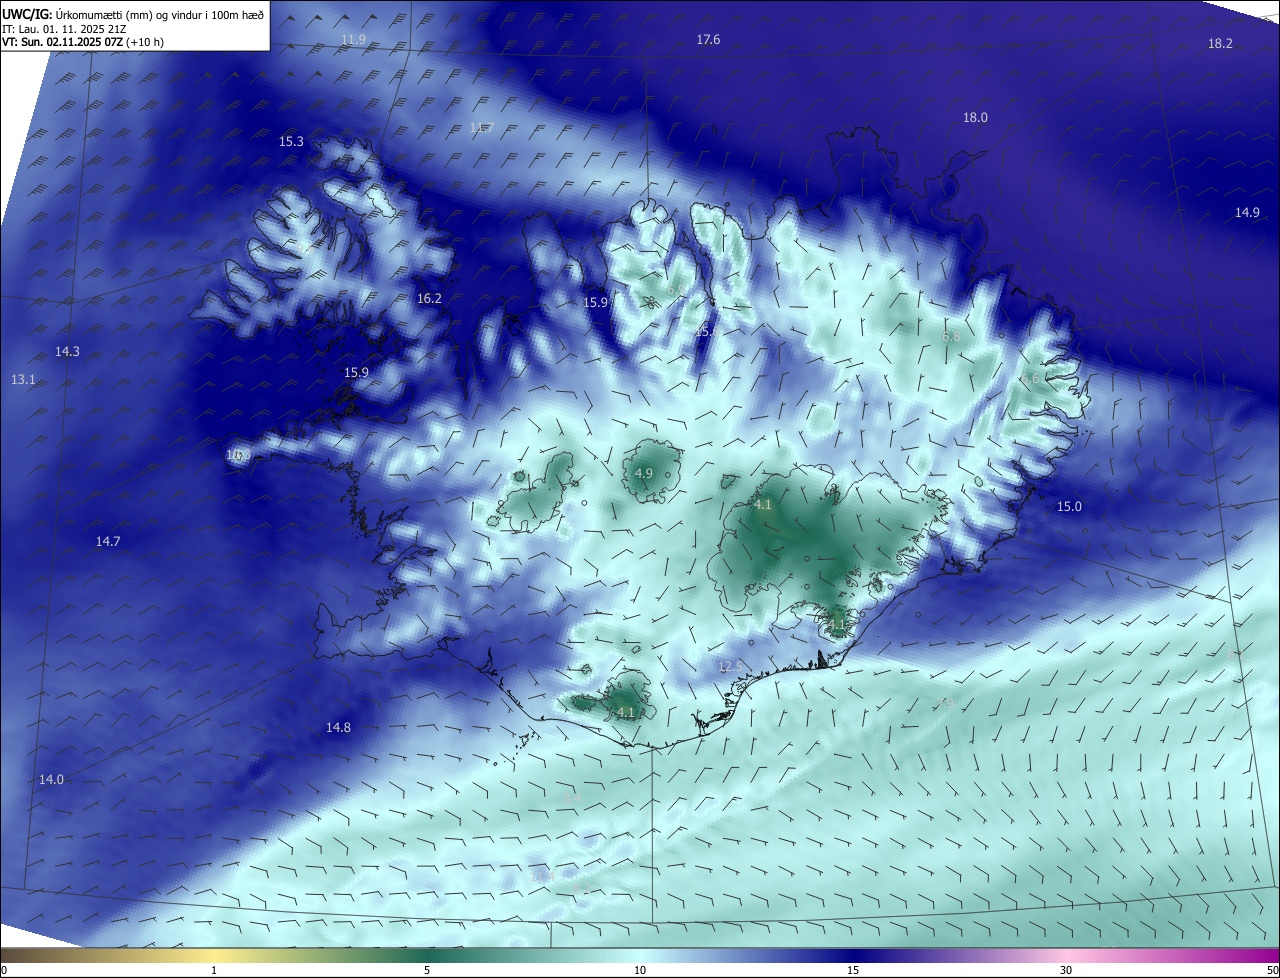Click the color scale label 0
This screenshot has width=1280, height=978.
pos(4,970)
